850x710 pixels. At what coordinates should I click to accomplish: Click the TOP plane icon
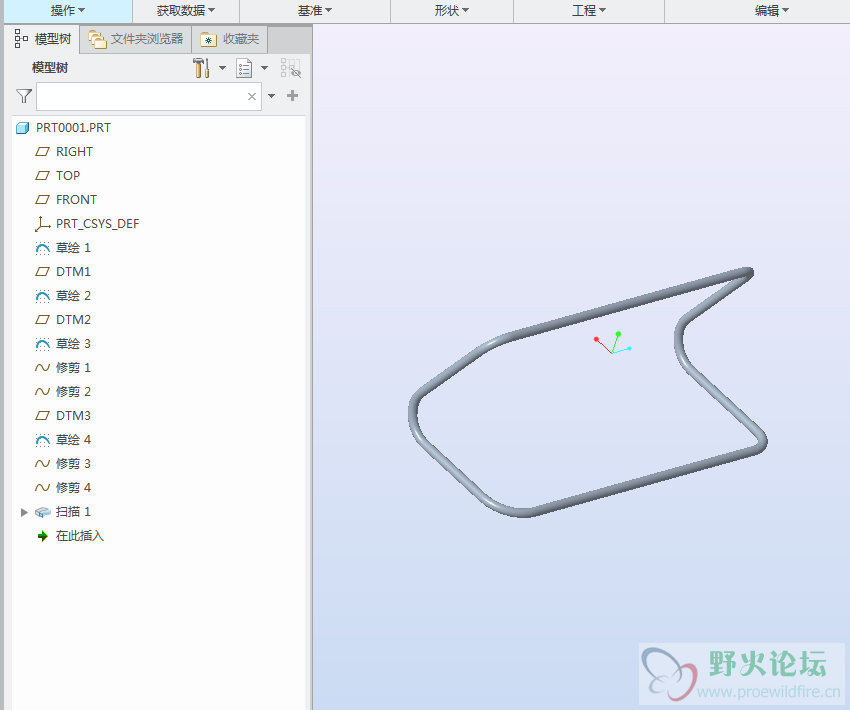(42, 176)
